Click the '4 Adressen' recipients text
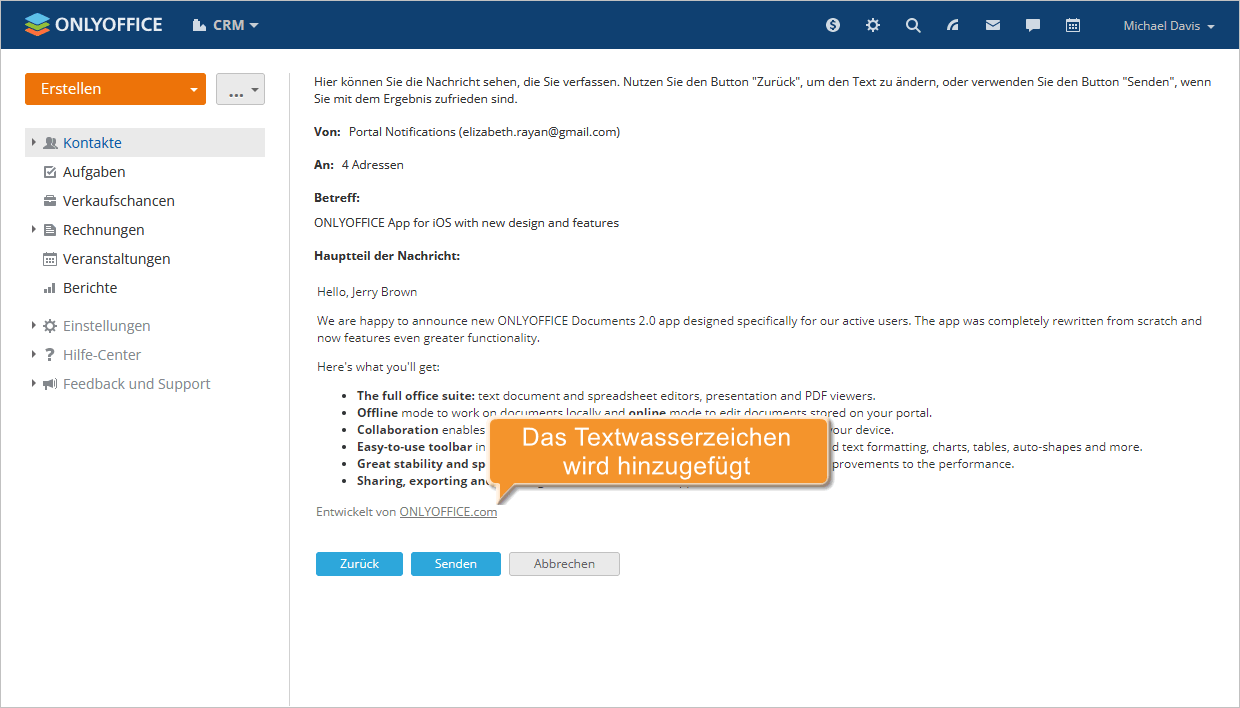 (x=373, y=165)
